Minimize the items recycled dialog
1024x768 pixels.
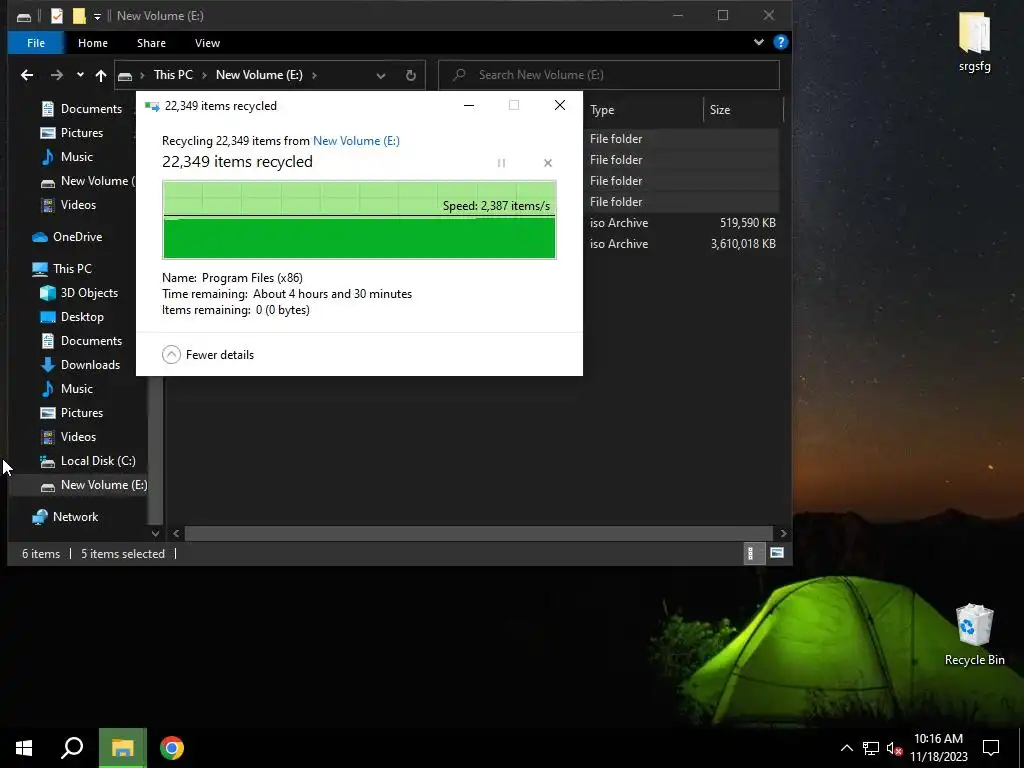(469, 106)
